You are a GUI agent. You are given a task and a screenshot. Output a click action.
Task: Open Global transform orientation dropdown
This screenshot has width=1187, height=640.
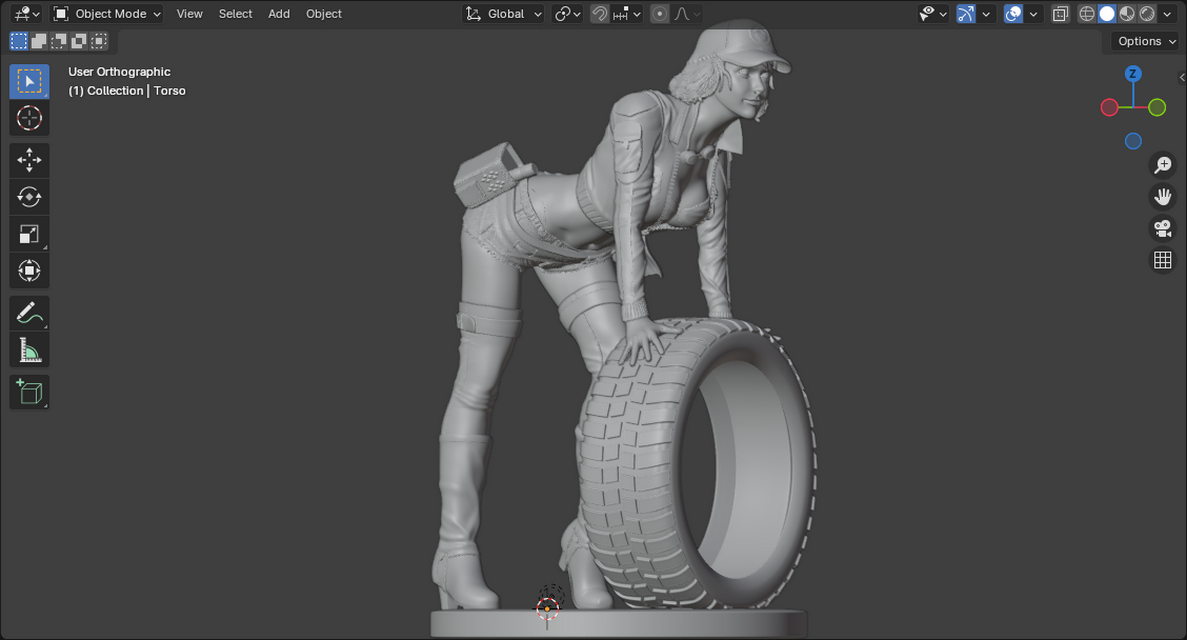(x=503, y=14)
